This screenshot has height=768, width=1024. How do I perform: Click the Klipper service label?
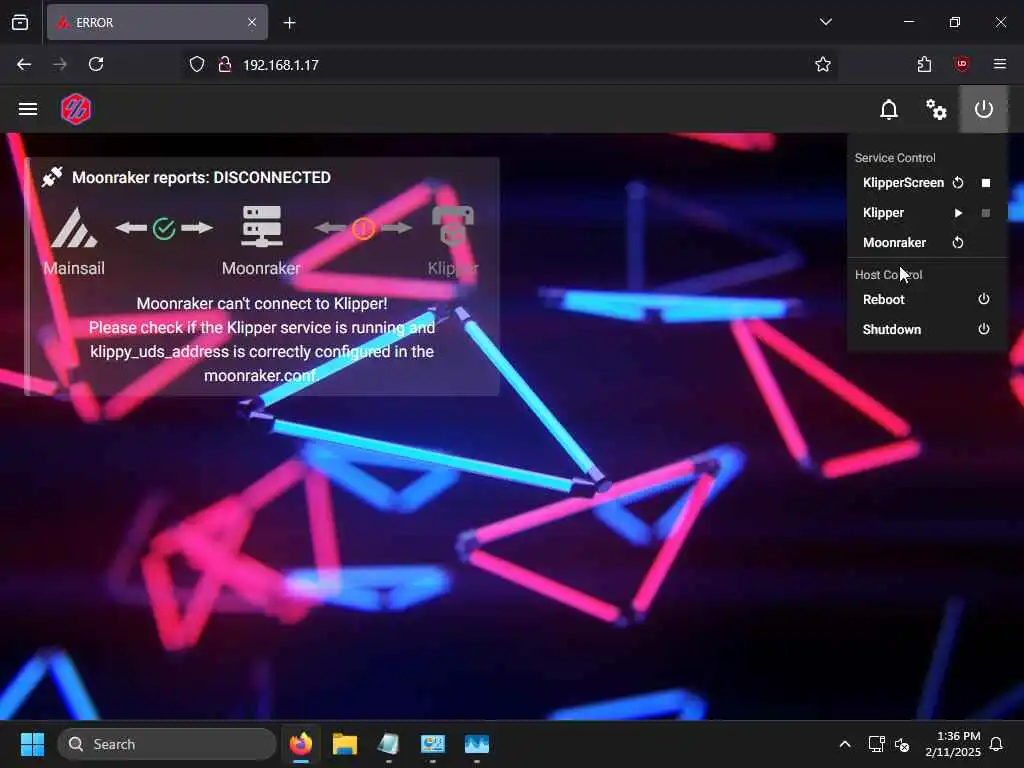click(883, 213)
